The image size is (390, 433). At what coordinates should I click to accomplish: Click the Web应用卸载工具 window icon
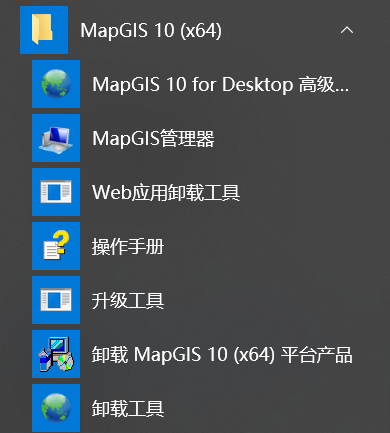coord(56,192)
